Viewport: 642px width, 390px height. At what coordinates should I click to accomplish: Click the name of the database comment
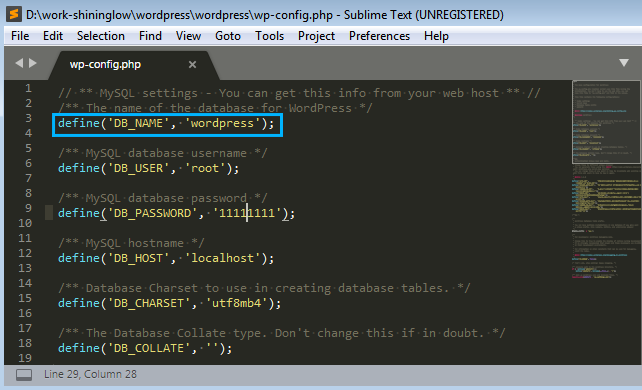click(x=215, y=108)
